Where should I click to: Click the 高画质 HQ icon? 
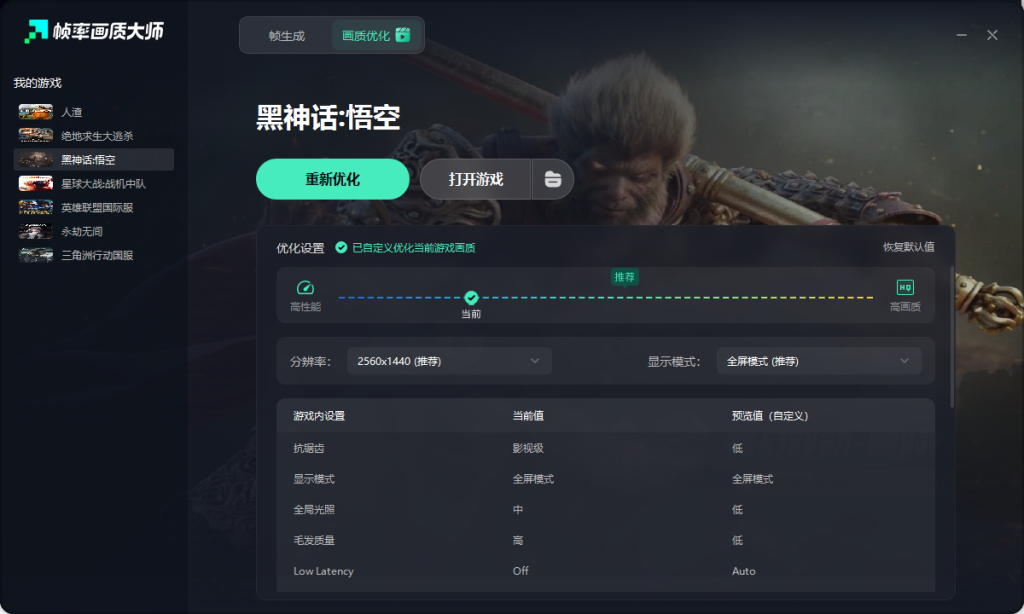tap(905, 287)
